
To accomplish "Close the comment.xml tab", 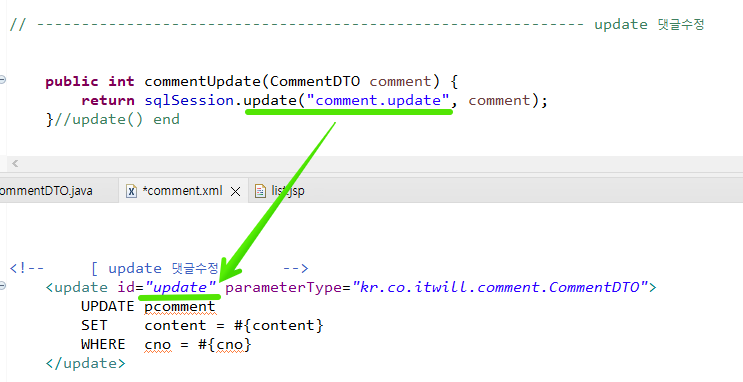I will [235, 191].
